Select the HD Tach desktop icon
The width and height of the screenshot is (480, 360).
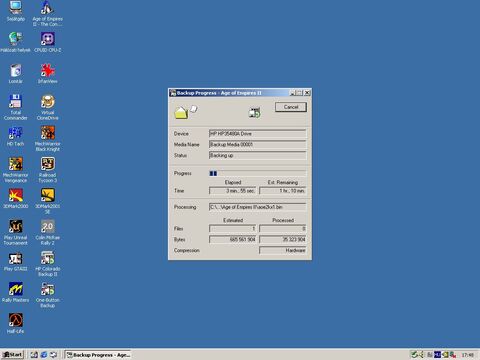[x=15, y=136]
